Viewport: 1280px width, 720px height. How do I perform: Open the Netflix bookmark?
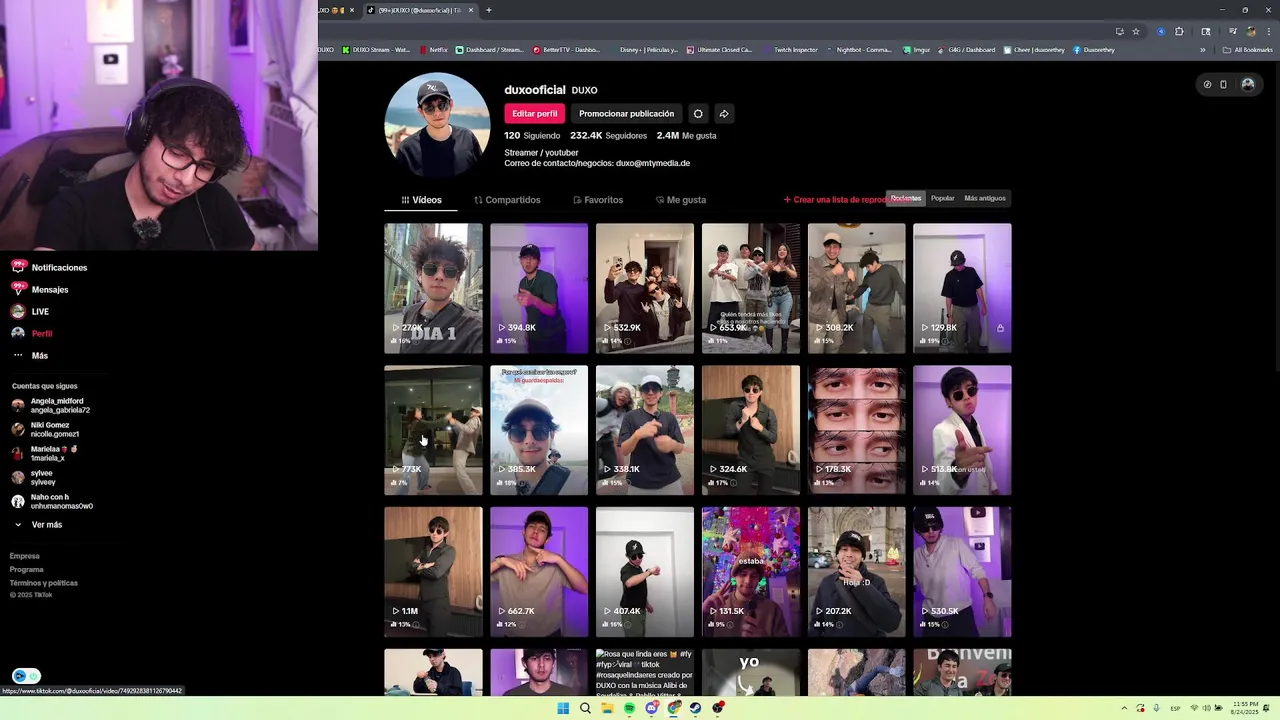point(434,50)
